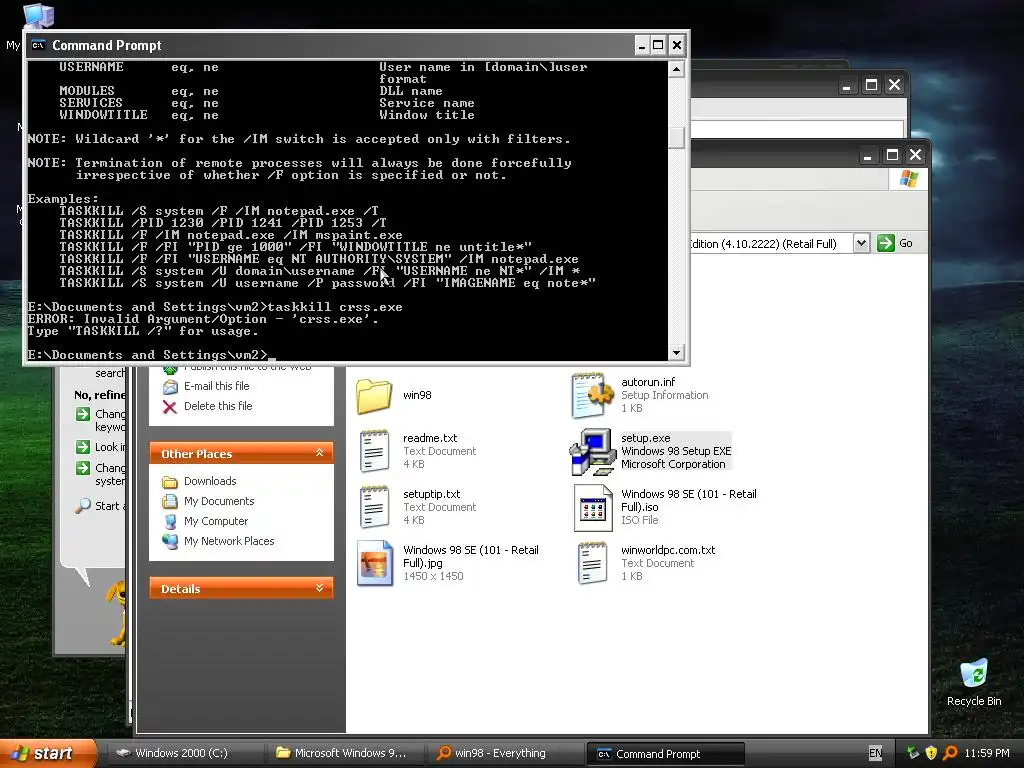Switch to Windows 2000 (C:) taskbar button

click(184, 753)
